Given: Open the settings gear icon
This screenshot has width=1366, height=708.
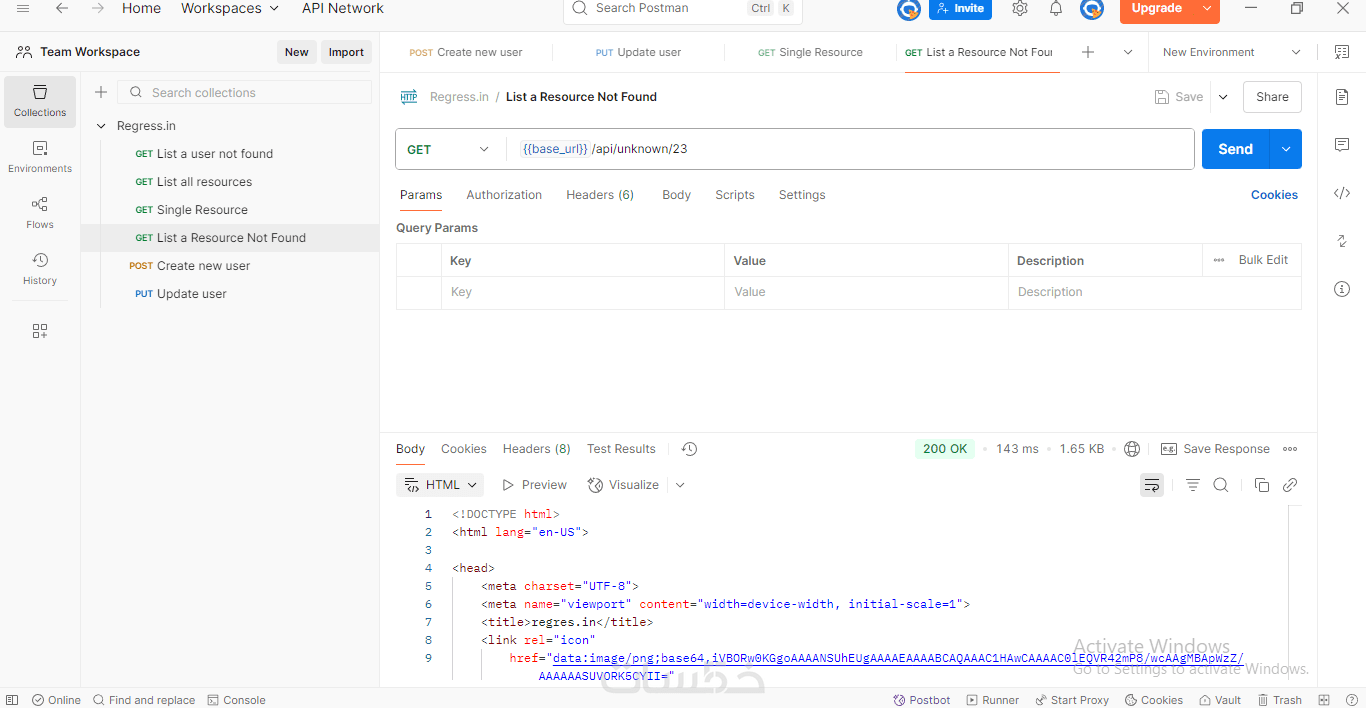Looking at the screenshot, I should pyautogui.click(x=1020, y=9).
